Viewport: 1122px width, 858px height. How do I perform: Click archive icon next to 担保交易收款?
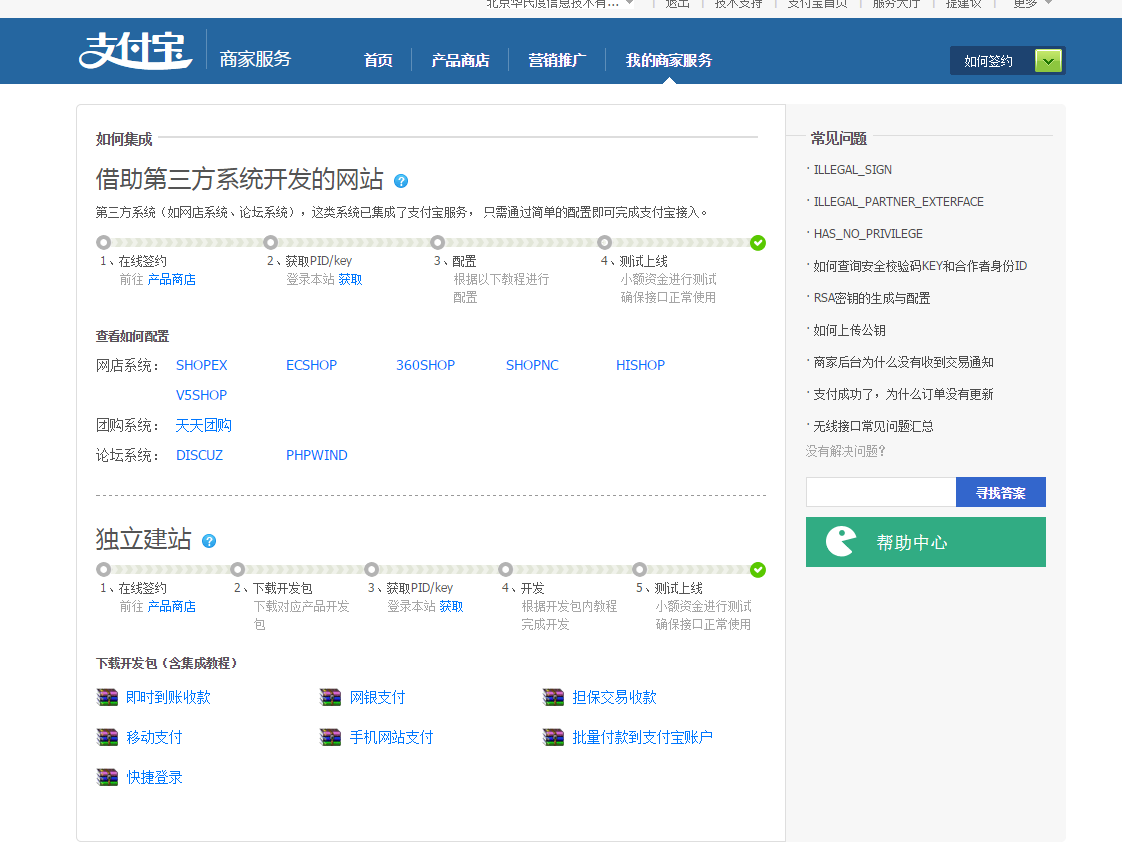click(554, 697)
